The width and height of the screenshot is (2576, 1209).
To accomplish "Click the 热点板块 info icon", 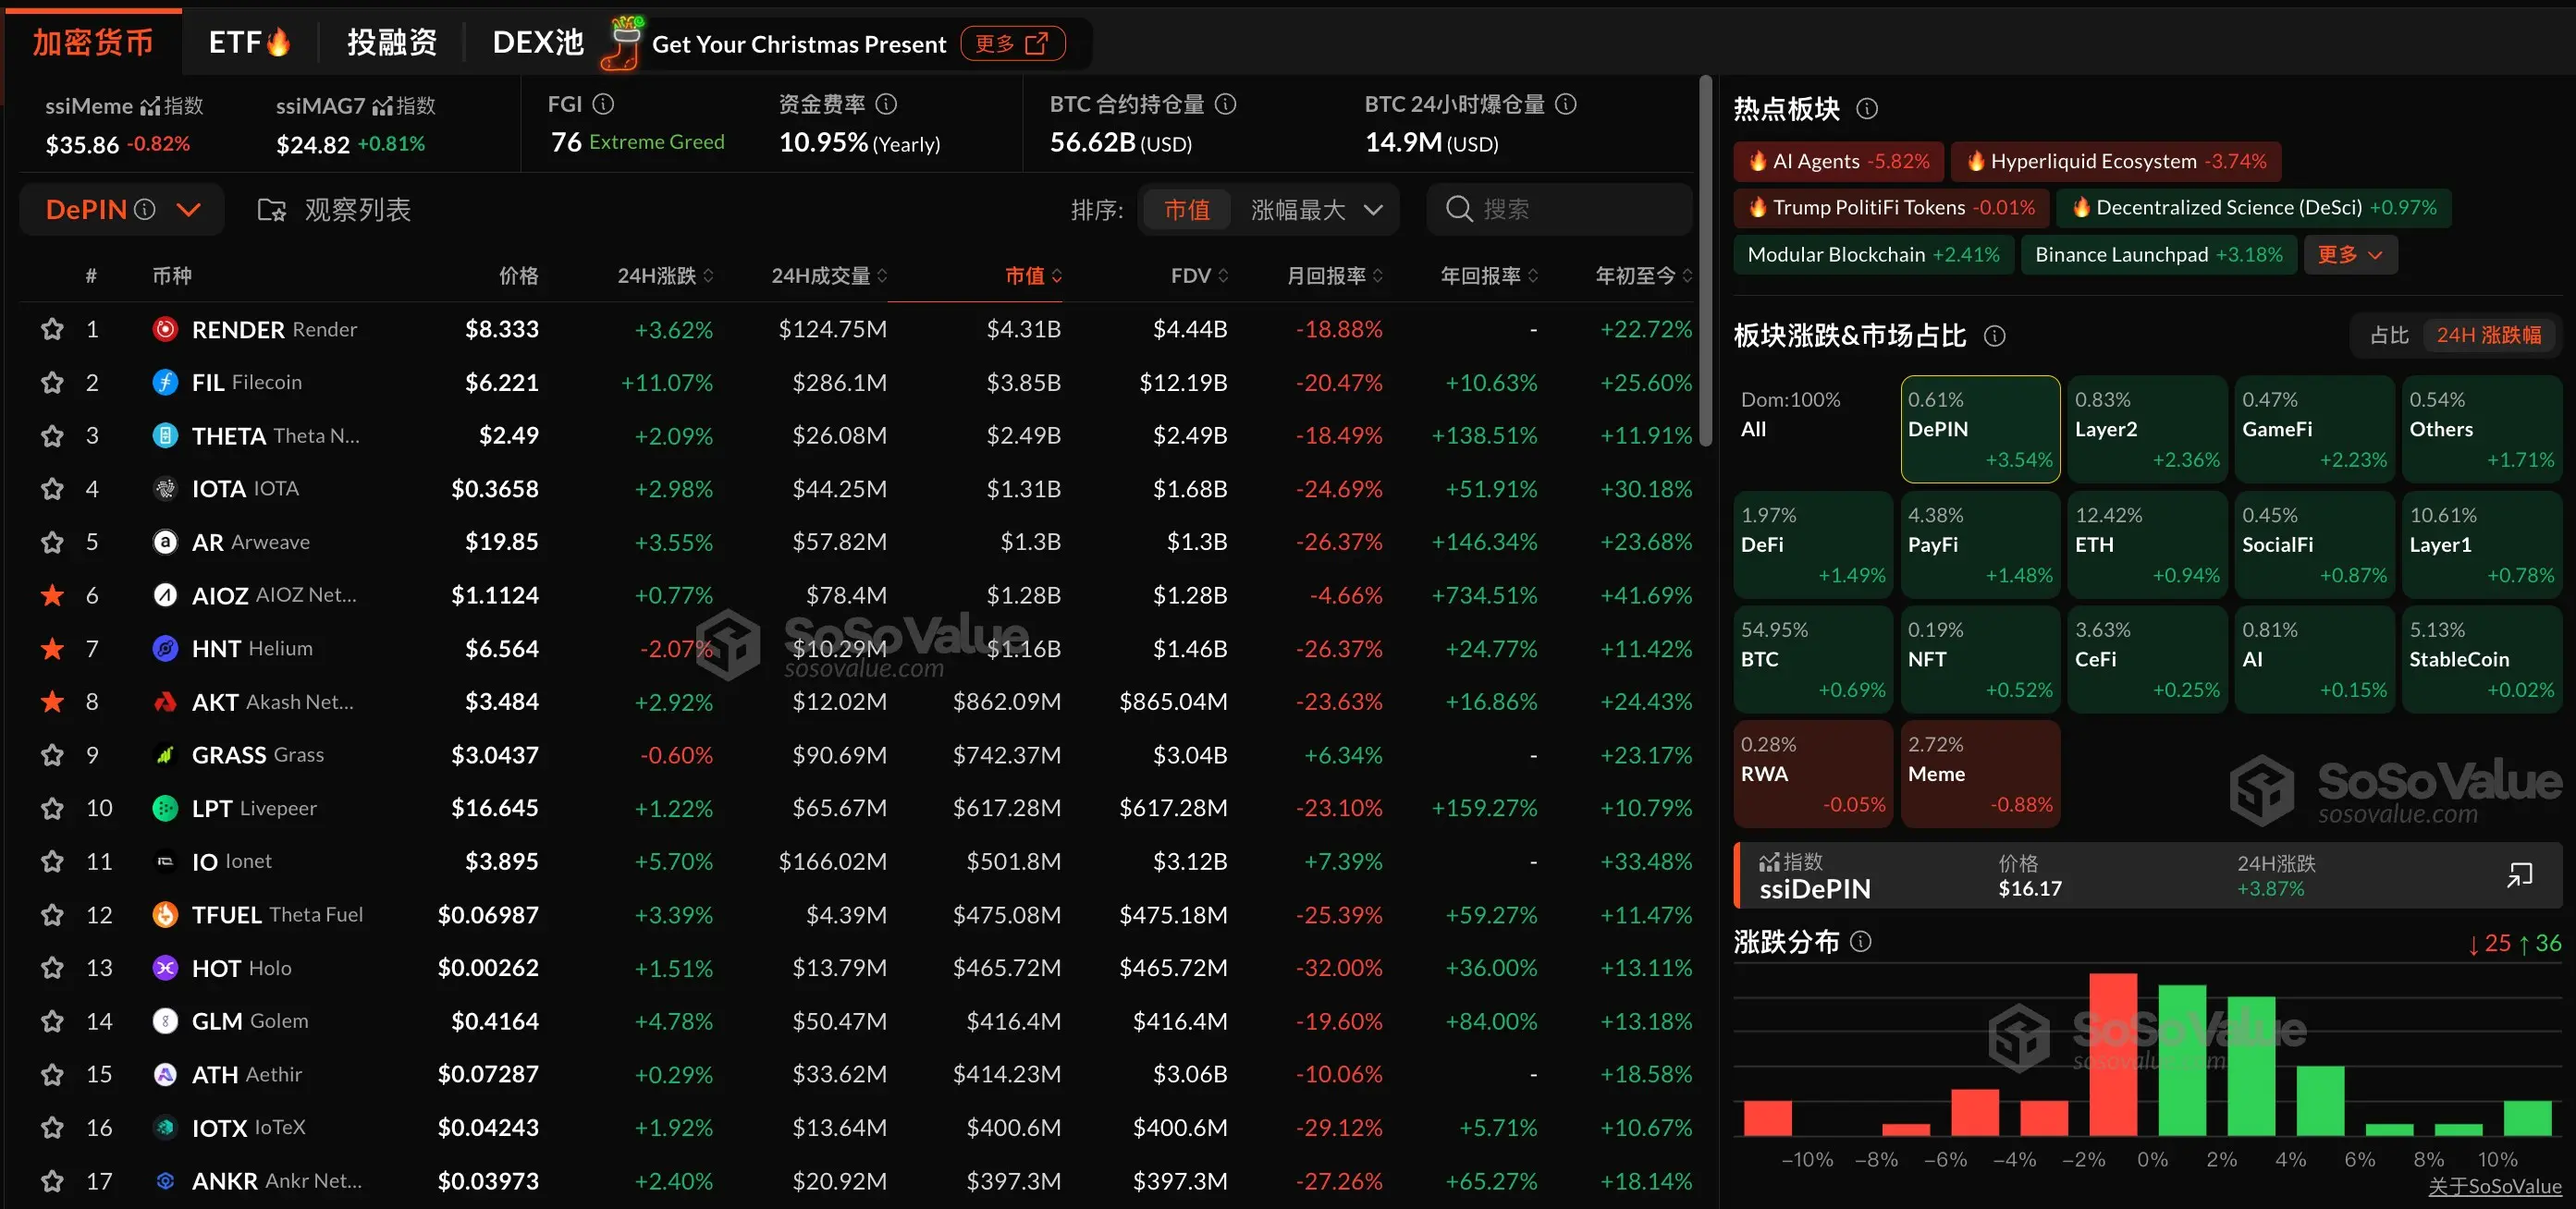I will (x=1869, y=109).
